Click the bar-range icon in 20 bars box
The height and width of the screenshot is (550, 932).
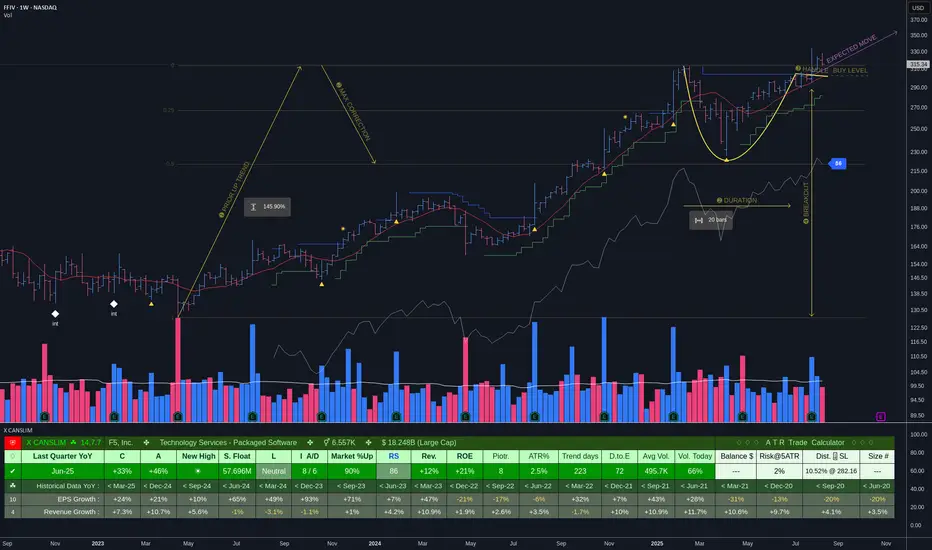click(x=698, y=220)
